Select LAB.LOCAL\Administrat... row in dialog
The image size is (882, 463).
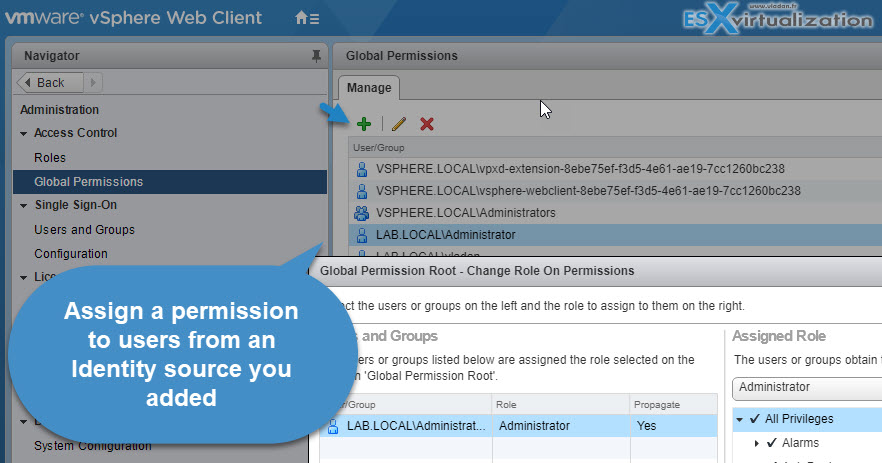[x=519, y=426]
